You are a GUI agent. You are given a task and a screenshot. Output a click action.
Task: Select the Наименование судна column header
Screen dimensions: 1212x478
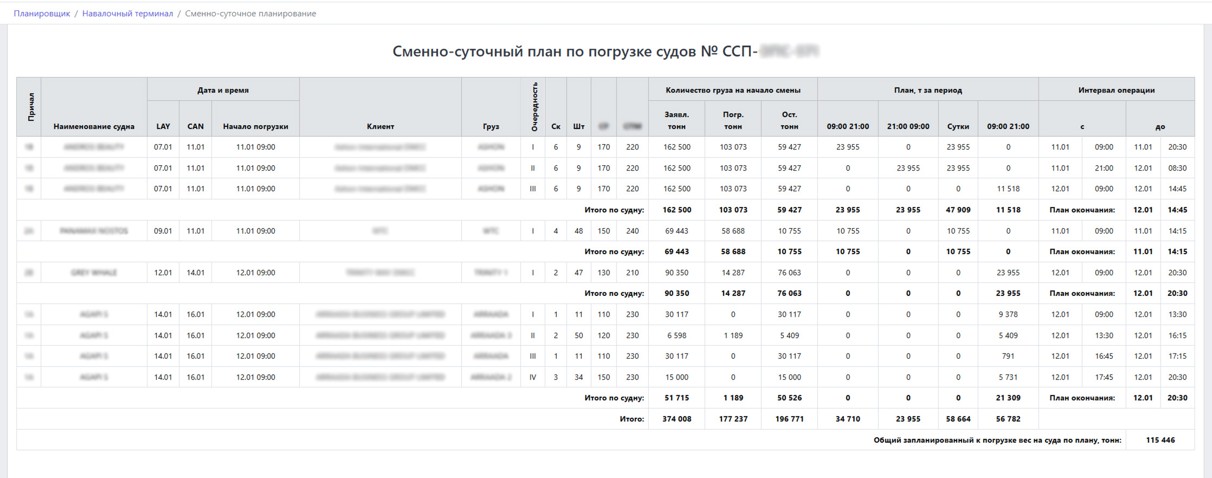94,127
